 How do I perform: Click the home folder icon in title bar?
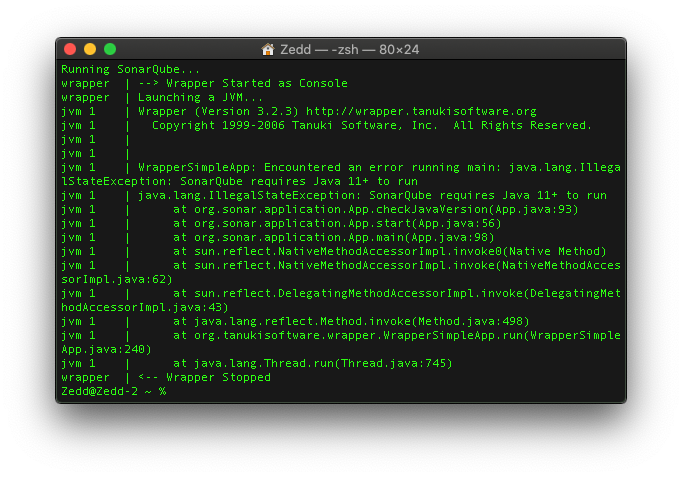point(268,49)
